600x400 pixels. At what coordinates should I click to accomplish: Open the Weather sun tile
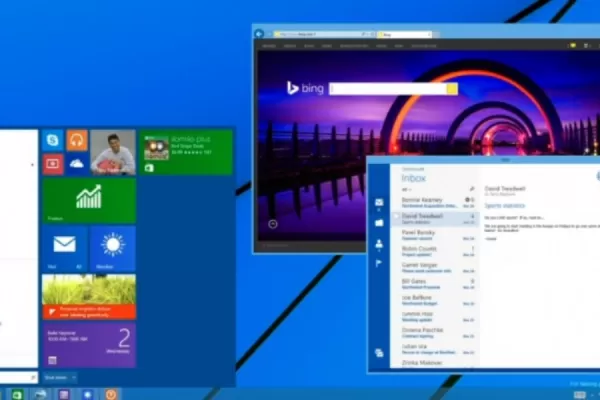pyautogui.click(x=113, y=248)
